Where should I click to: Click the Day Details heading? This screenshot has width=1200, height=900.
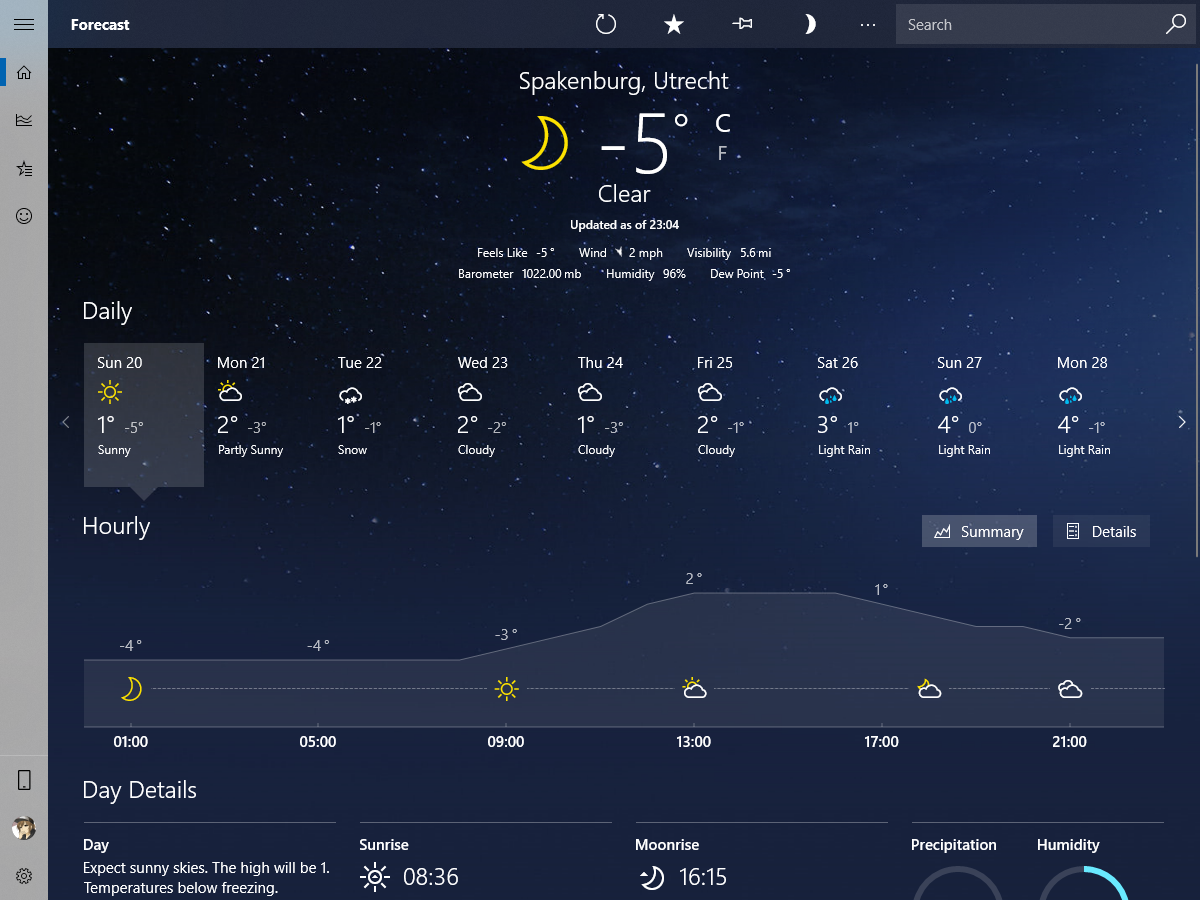140,790
